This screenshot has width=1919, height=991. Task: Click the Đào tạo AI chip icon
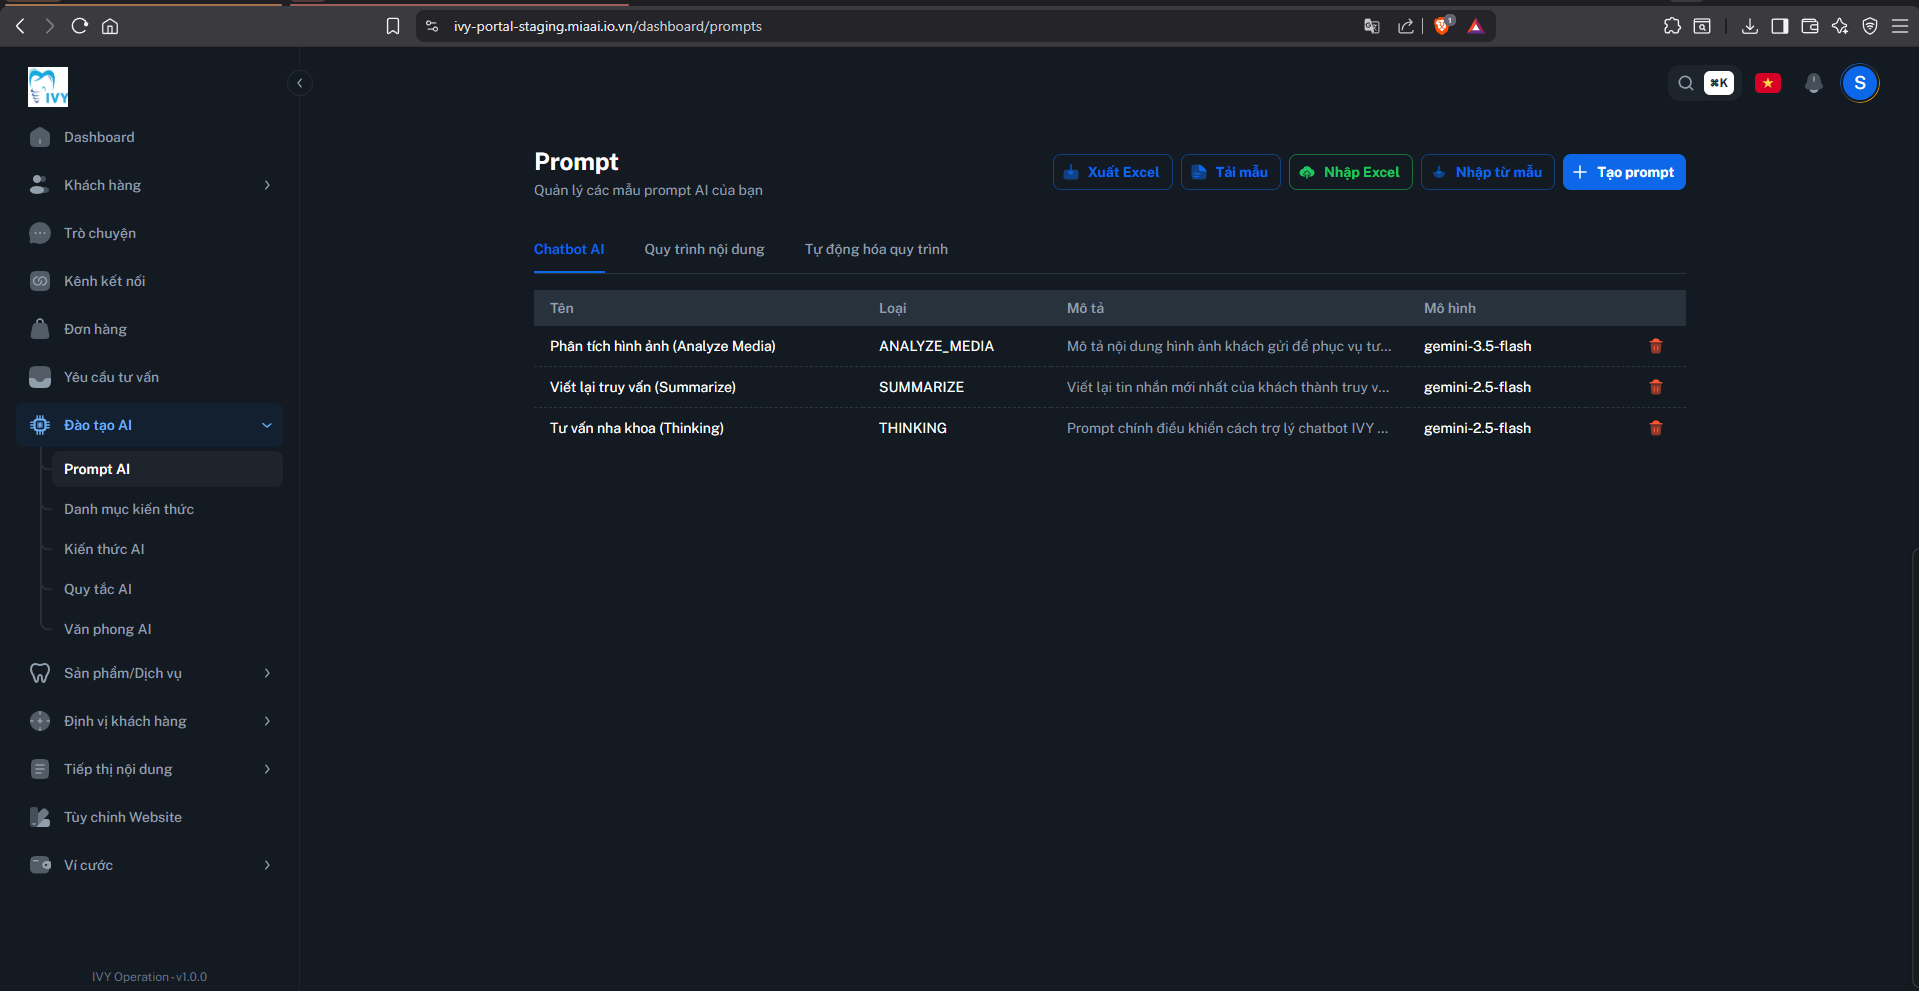[40, 425]
